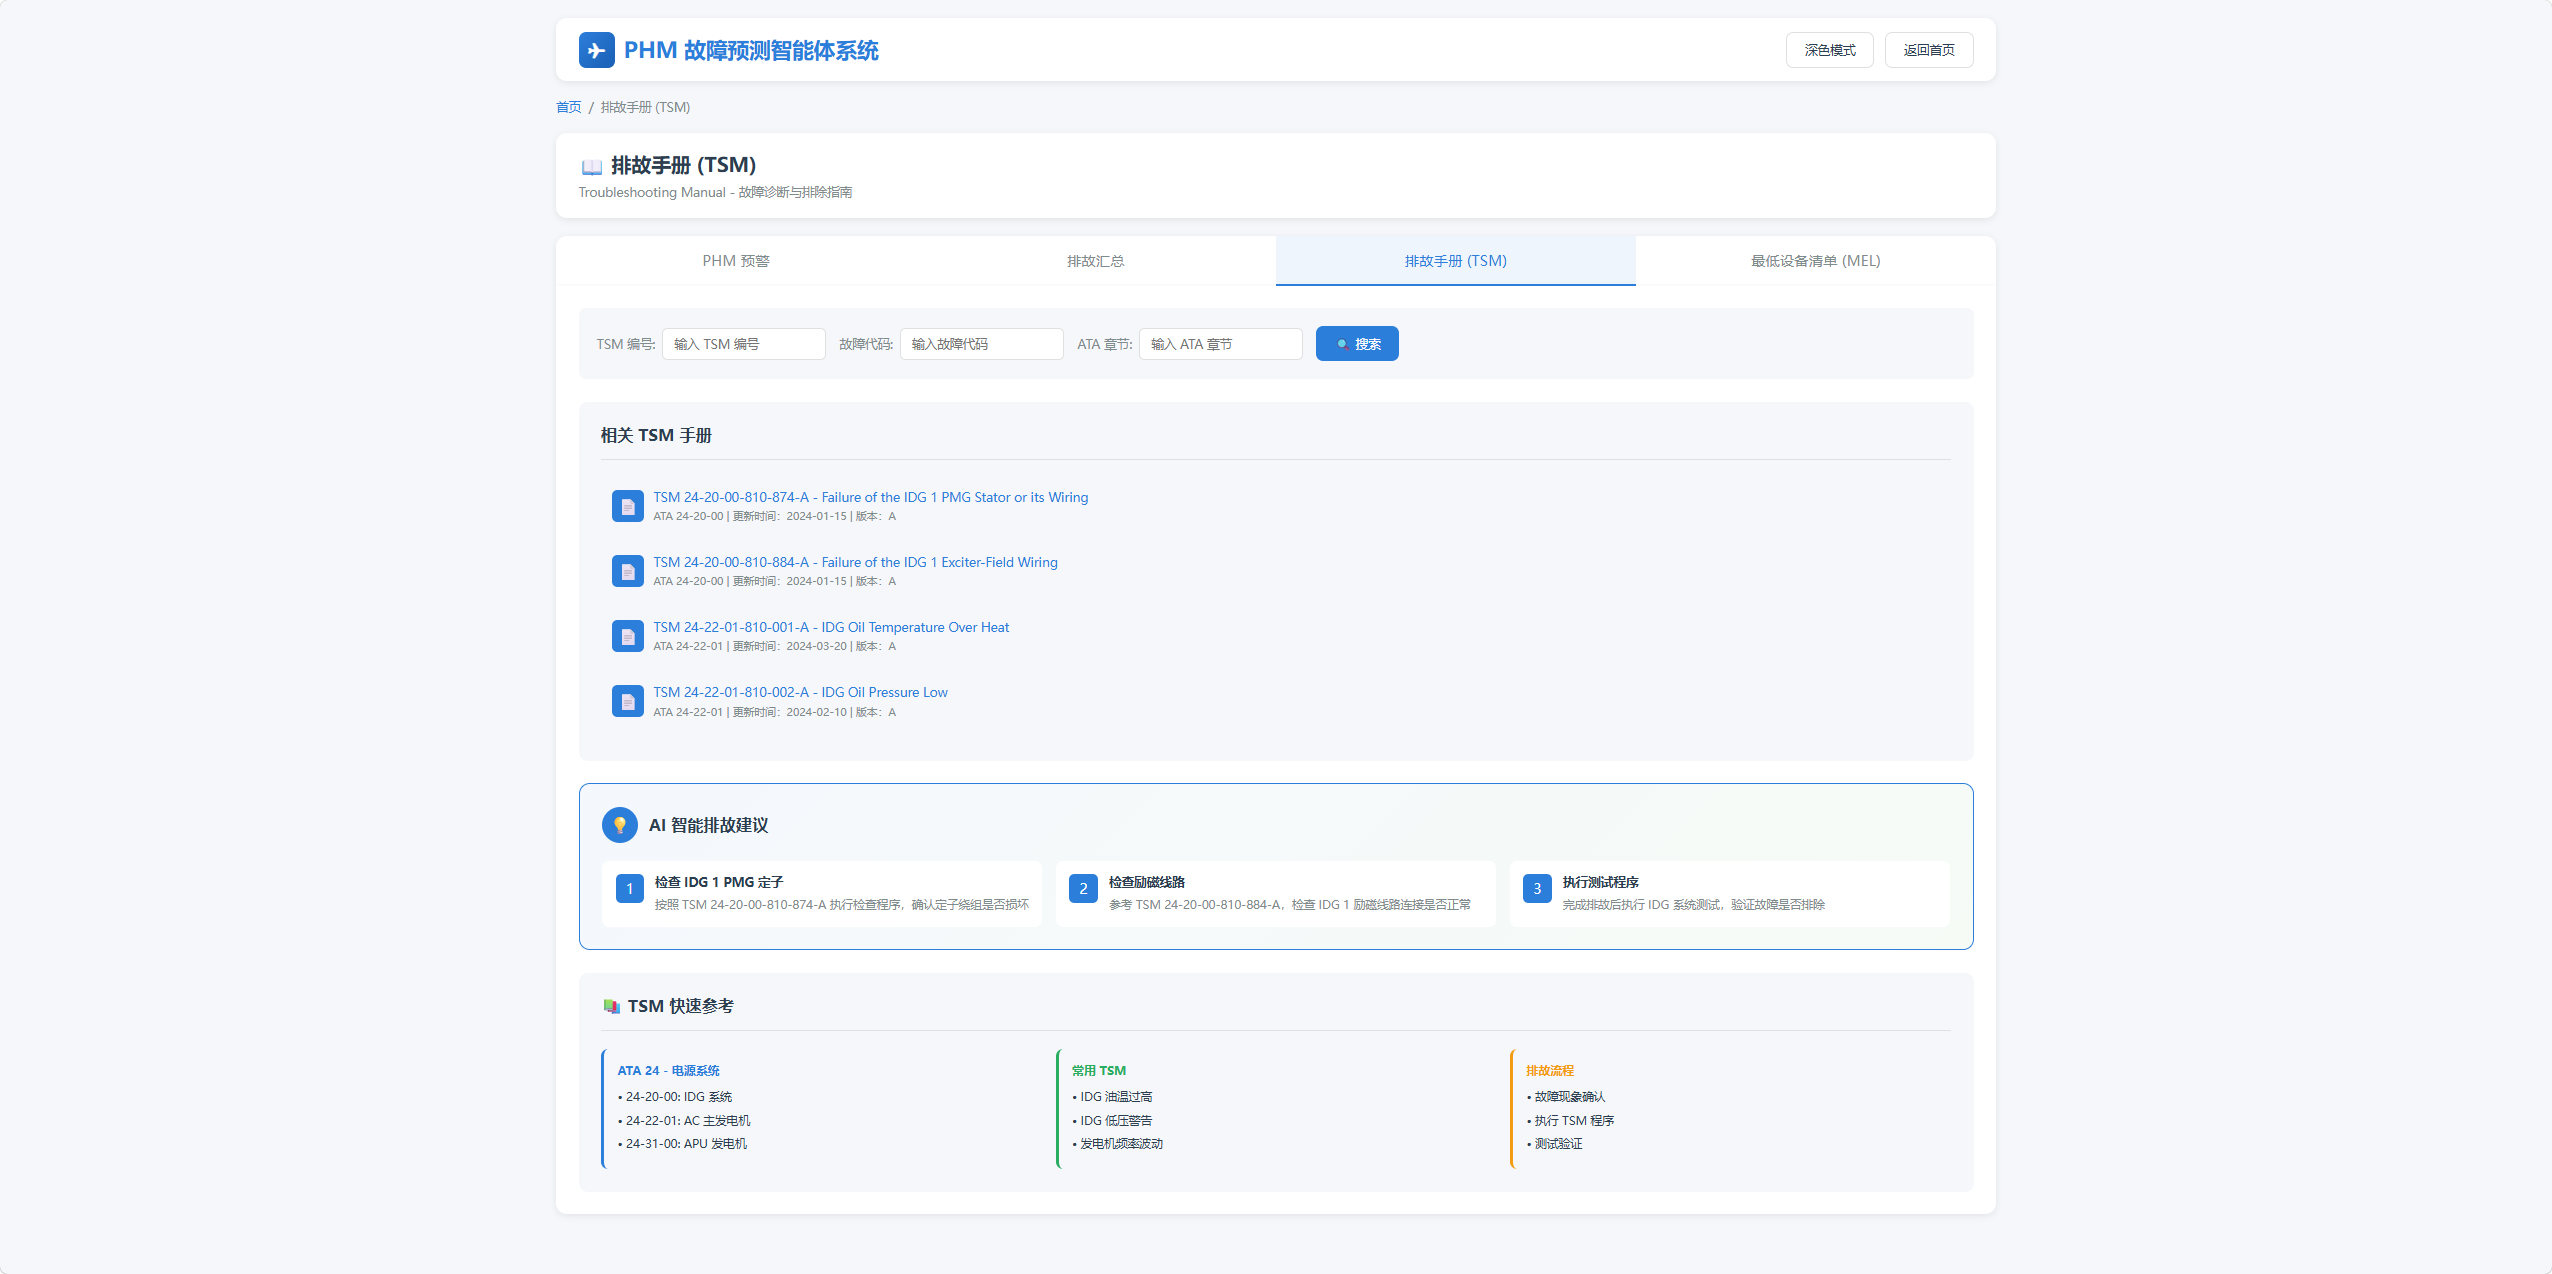Open the 最低设备清单 (MEL) tab
The height and width of the screenshot is (1274, 2552).
[1816, 261]
